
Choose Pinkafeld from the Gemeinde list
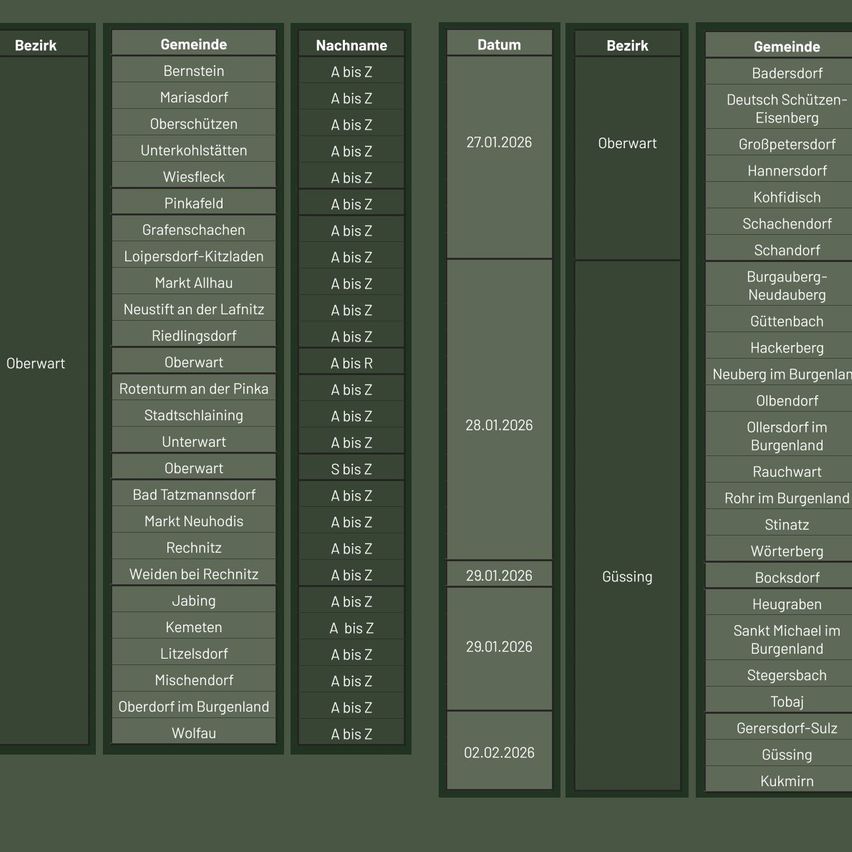(193, 203)
